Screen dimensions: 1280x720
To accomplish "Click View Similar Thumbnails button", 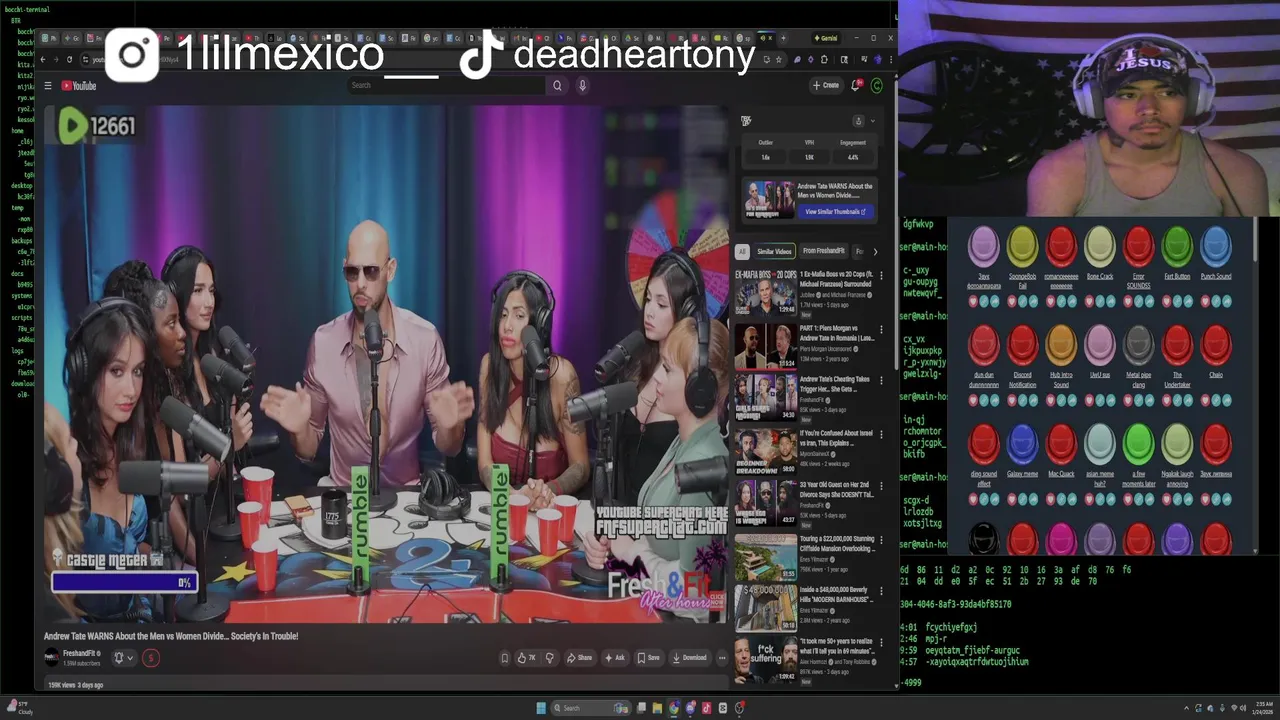I will coord(836,212).
